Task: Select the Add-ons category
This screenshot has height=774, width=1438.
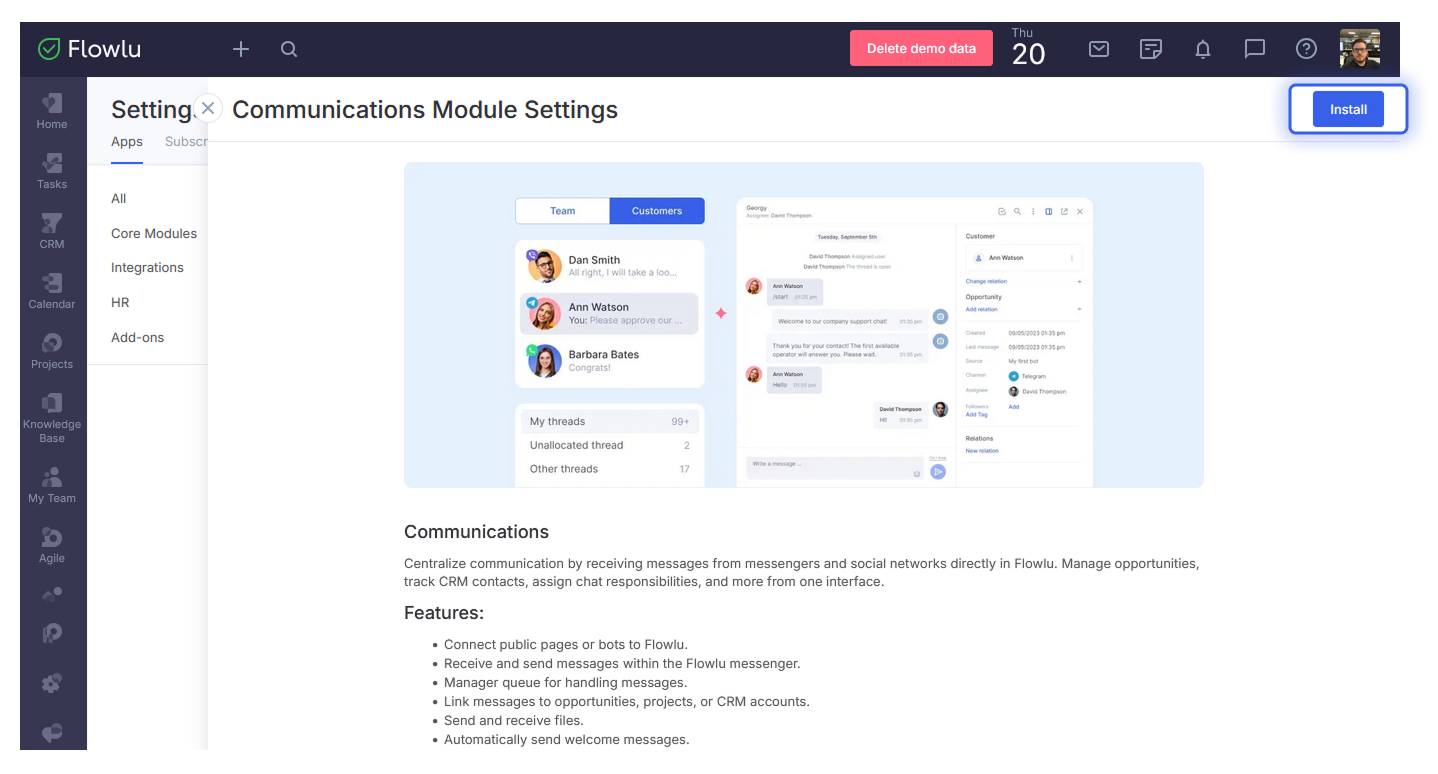Action: [137, 337]
